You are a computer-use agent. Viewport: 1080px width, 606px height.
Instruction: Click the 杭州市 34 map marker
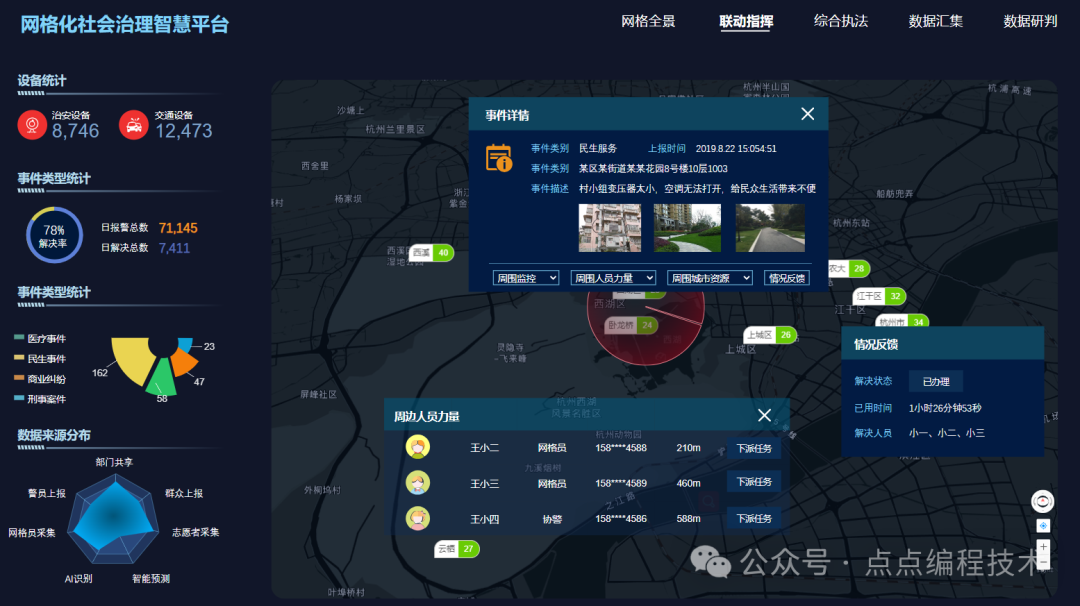[902, 322]
